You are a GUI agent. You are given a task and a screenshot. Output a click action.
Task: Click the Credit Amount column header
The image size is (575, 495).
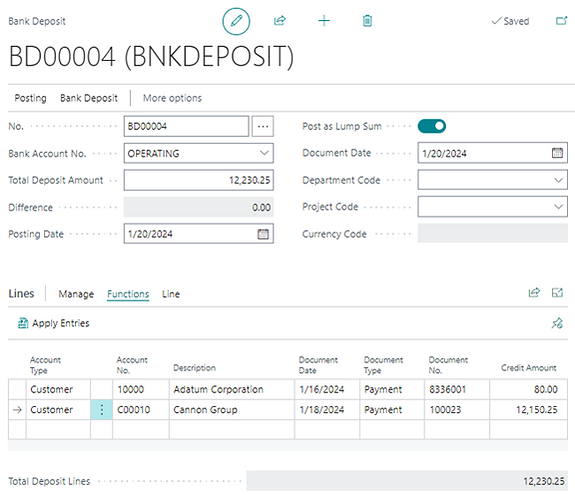pos(528,368)
